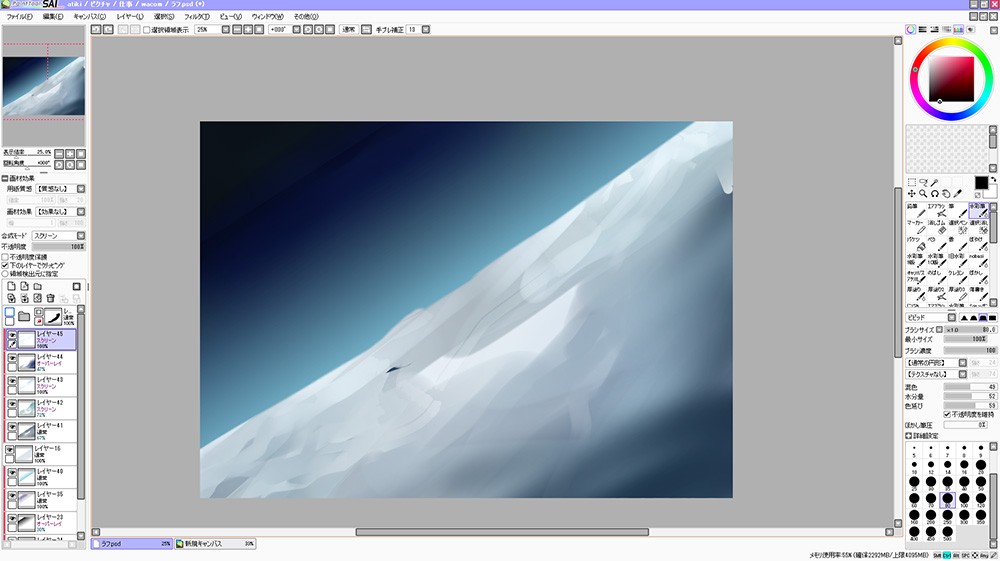Choose the マーカー marker brush
This screenshot has width=1000, height=561.
pyautogui.click(x=915, y=227)
